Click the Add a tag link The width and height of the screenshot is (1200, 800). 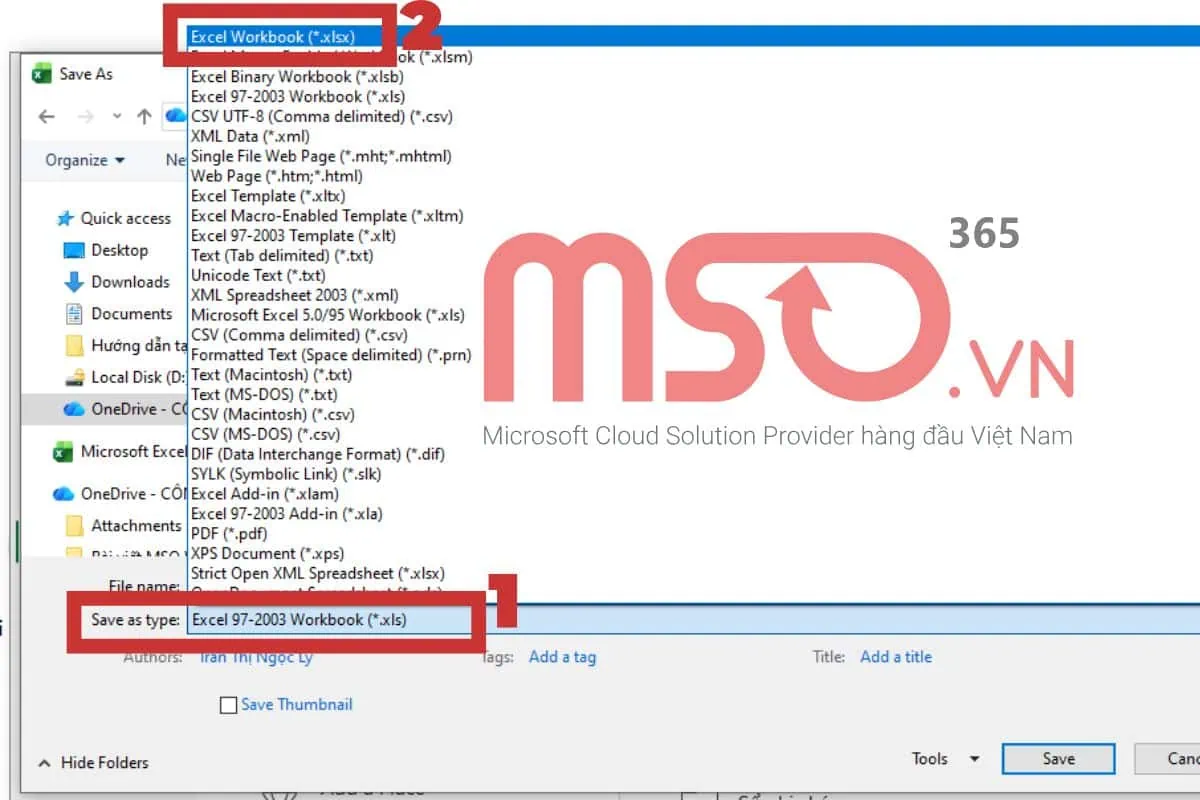point(562,657)
